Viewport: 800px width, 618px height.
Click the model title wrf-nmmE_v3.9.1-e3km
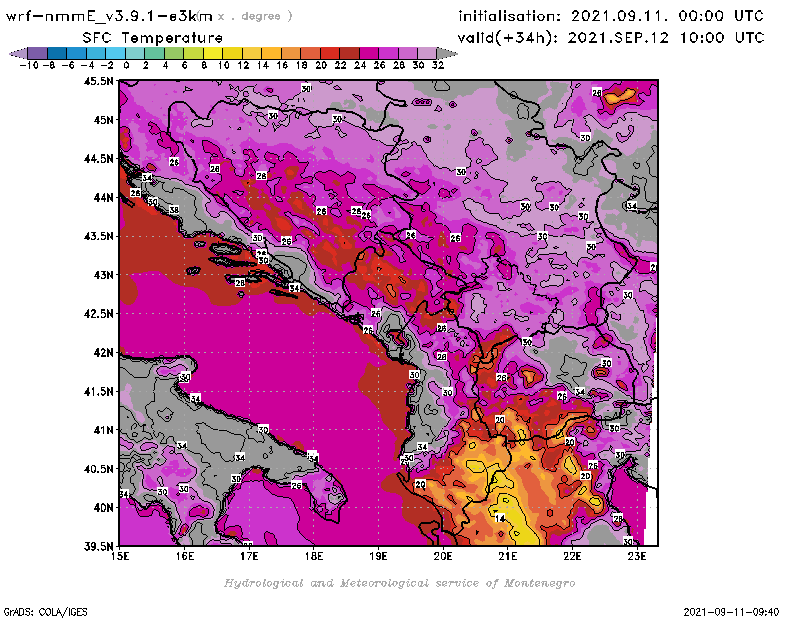pos(109,16)
